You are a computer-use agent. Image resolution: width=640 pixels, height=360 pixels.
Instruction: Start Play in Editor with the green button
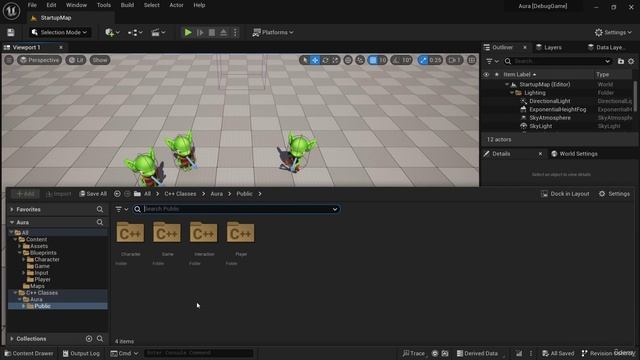(188, 32)
